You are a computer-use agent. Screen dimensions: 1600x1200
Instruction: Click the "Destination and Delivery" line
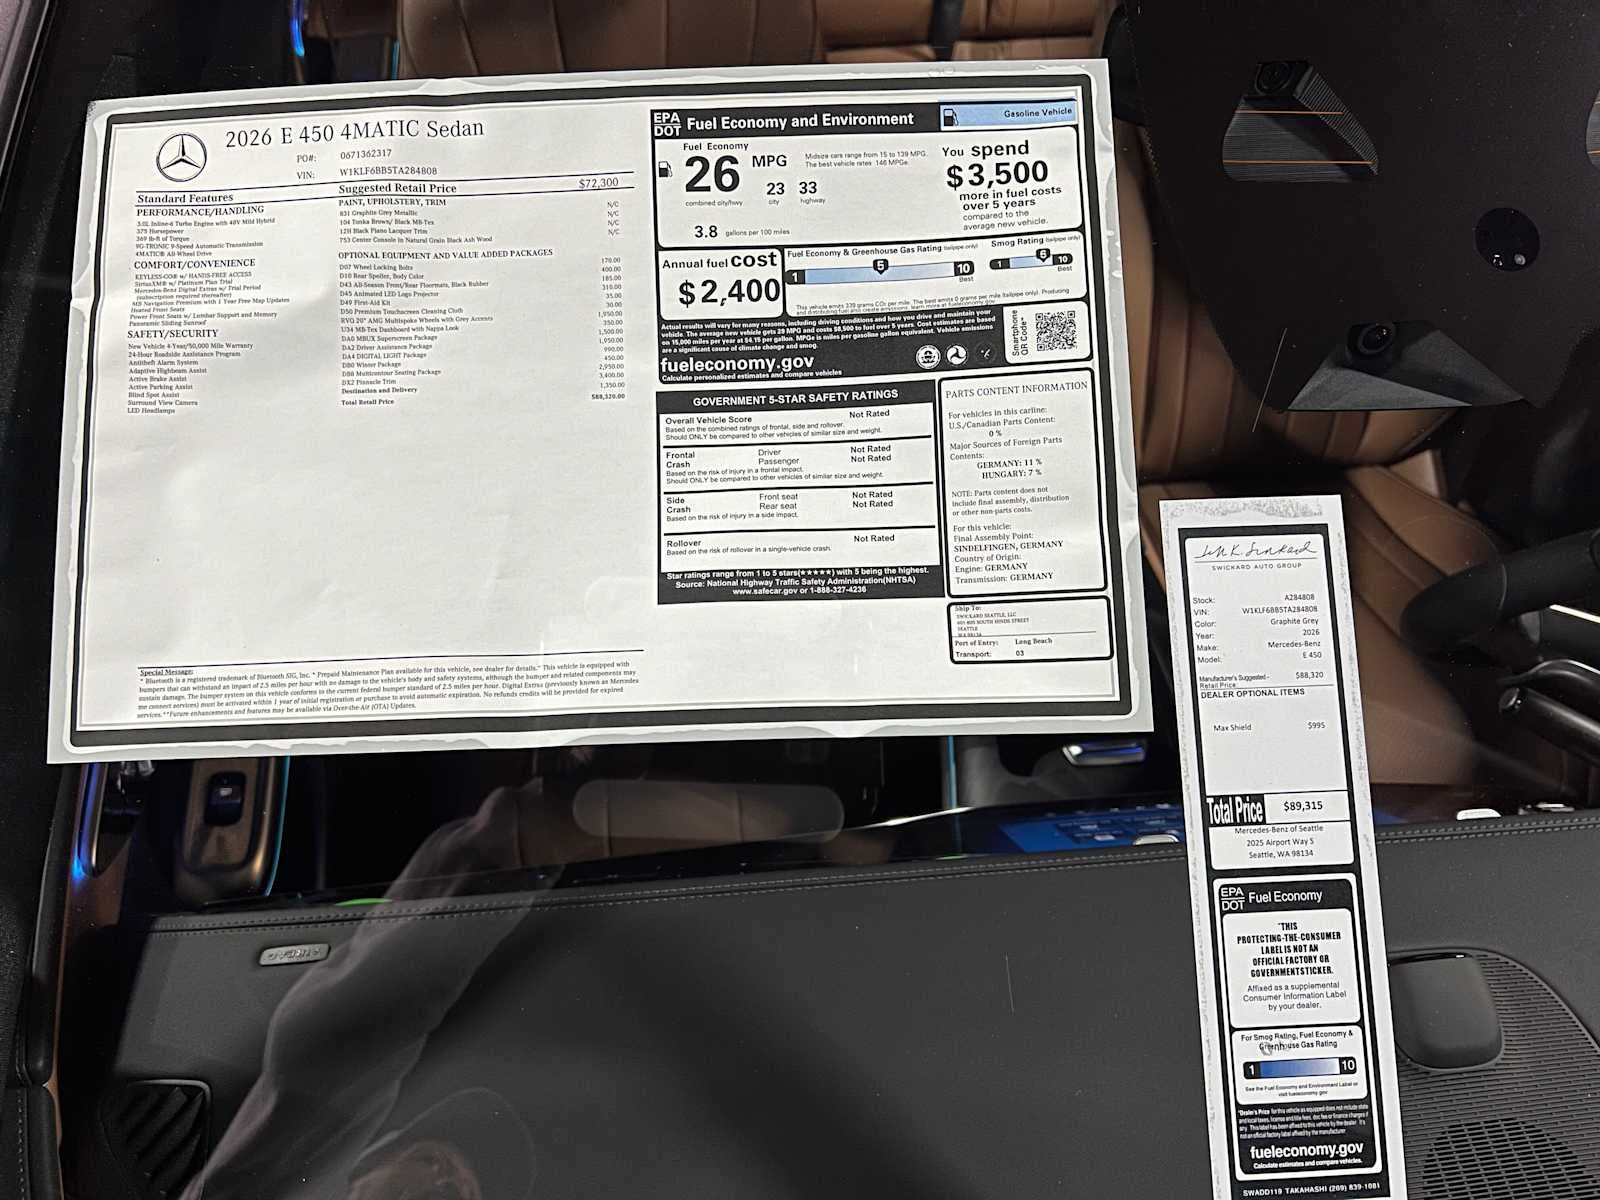(x=380, y=391)
